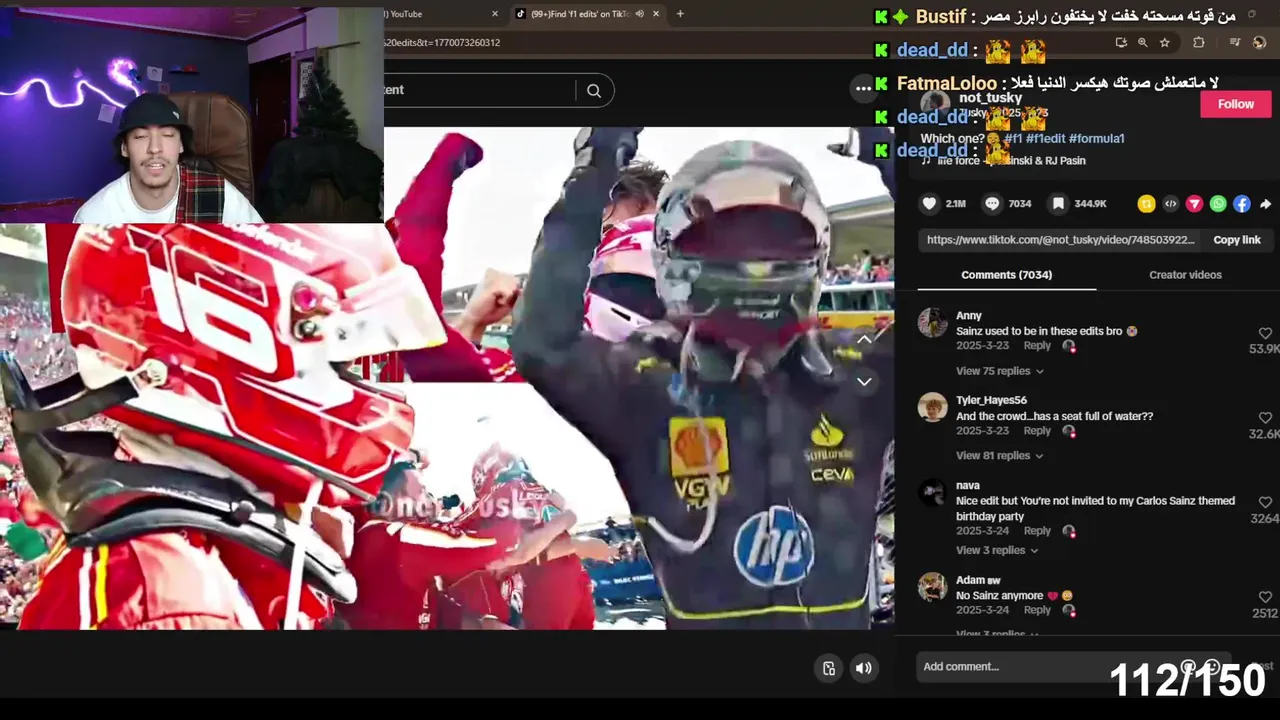This screenshot has width=1280, height=720.
Task: Switch to Comments (7034) tab
Action: tap(1006, 275)
